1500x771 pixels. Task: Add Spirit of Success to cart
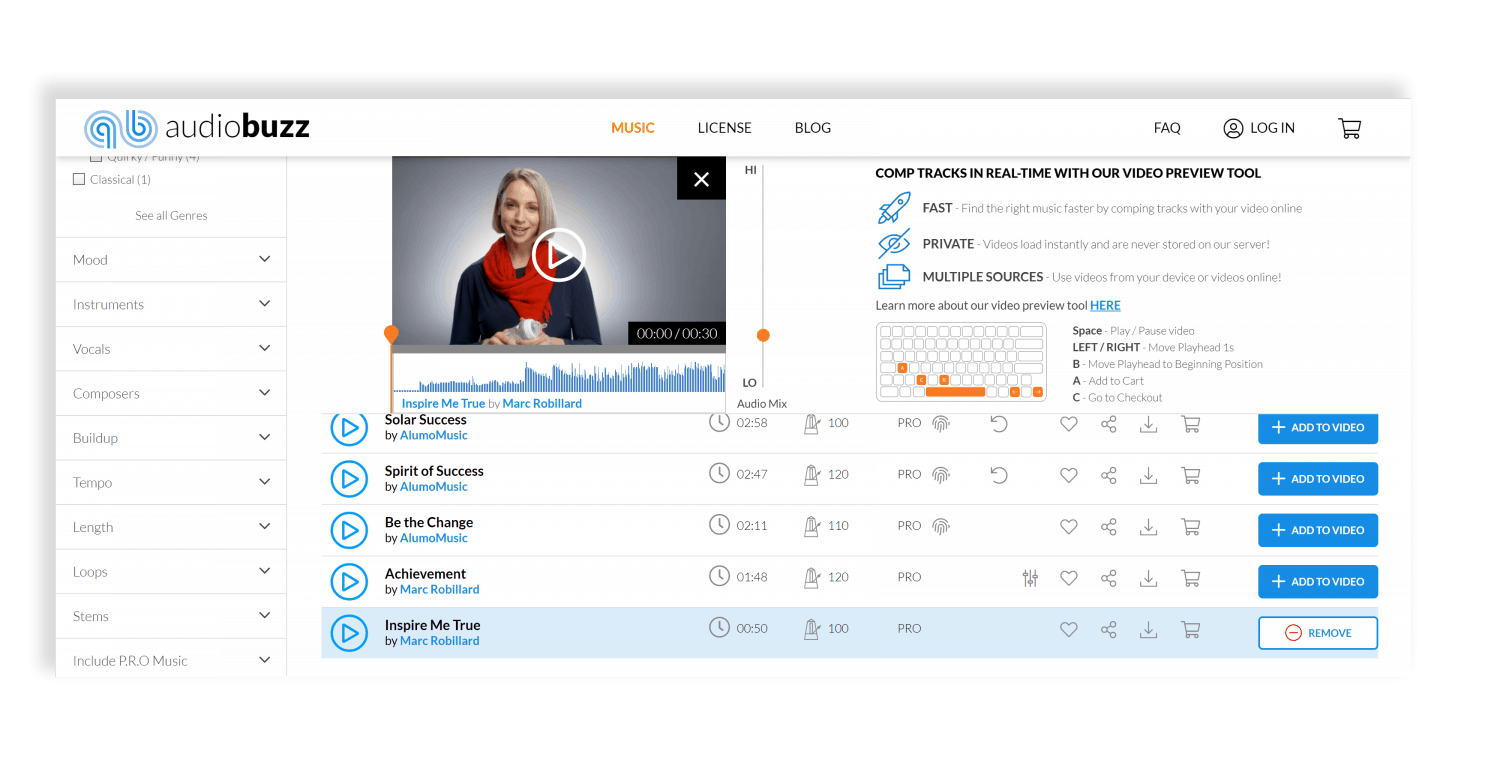[1190, 475]
